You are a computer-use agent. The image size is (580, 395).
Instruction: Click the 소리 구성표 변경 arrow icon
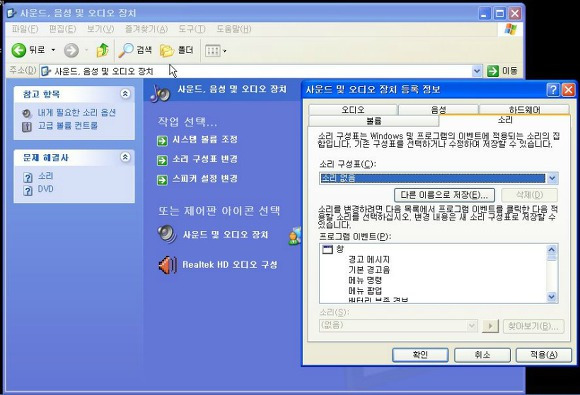(162, 160)
